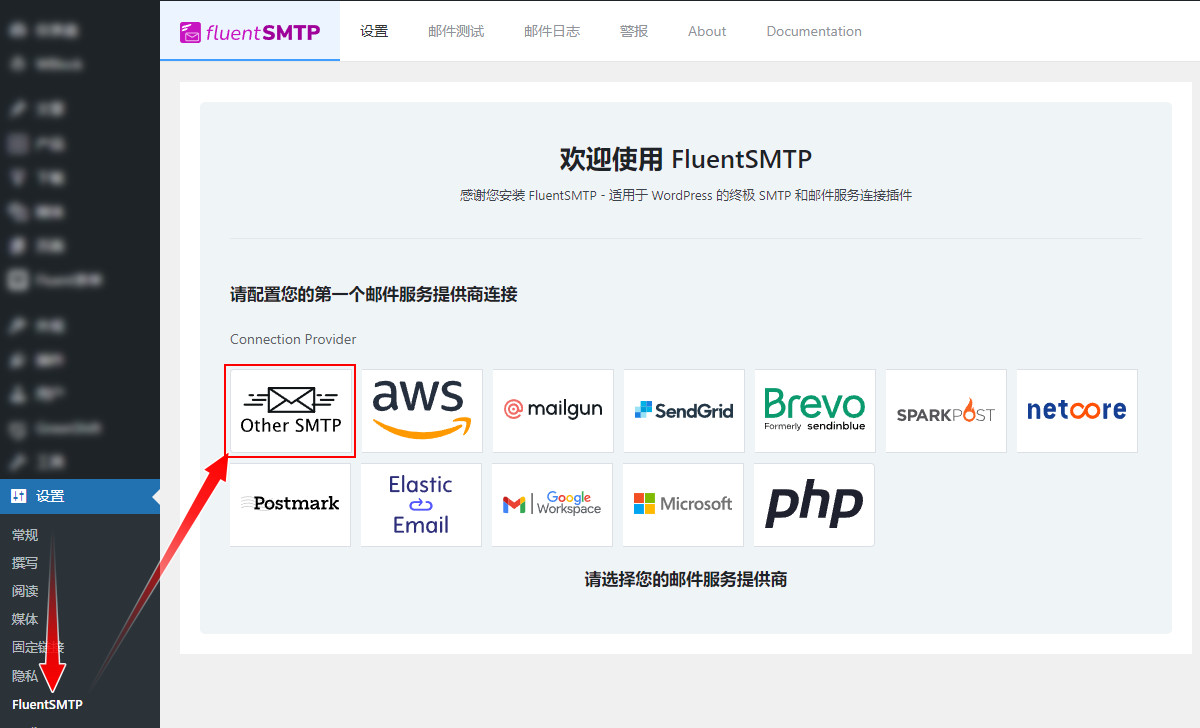Select the Netcore provider tile
1200x728 pixels.
(1077, 411)
